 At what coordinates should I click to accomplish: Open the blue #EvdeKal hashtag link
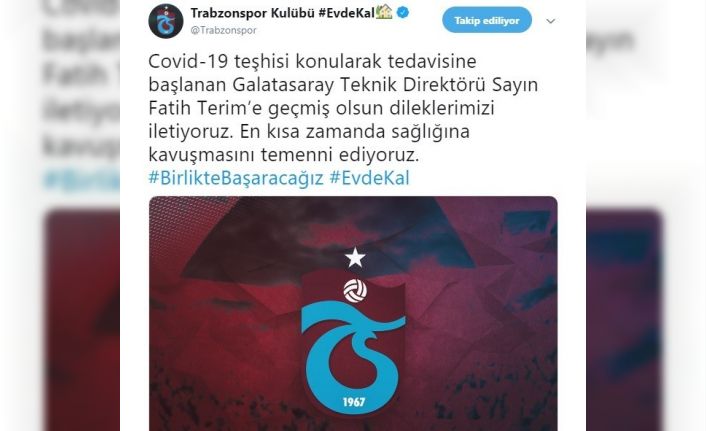[x=370, y=178]
